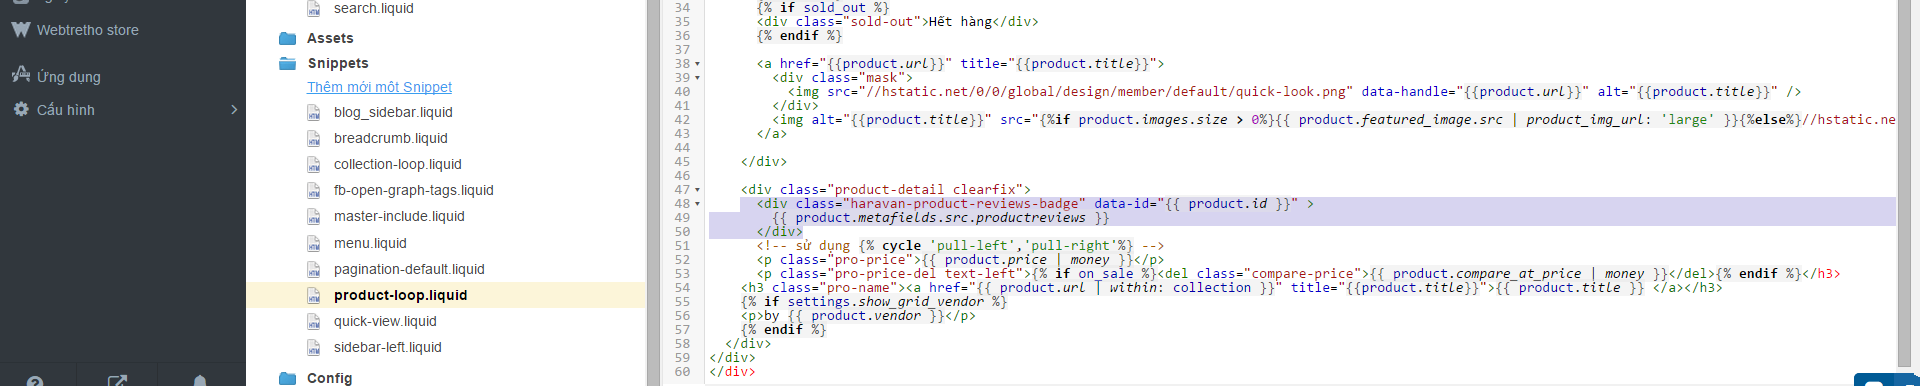
Task: Click the Cấu hình gear icon
Action: click(x=21, y=109)
